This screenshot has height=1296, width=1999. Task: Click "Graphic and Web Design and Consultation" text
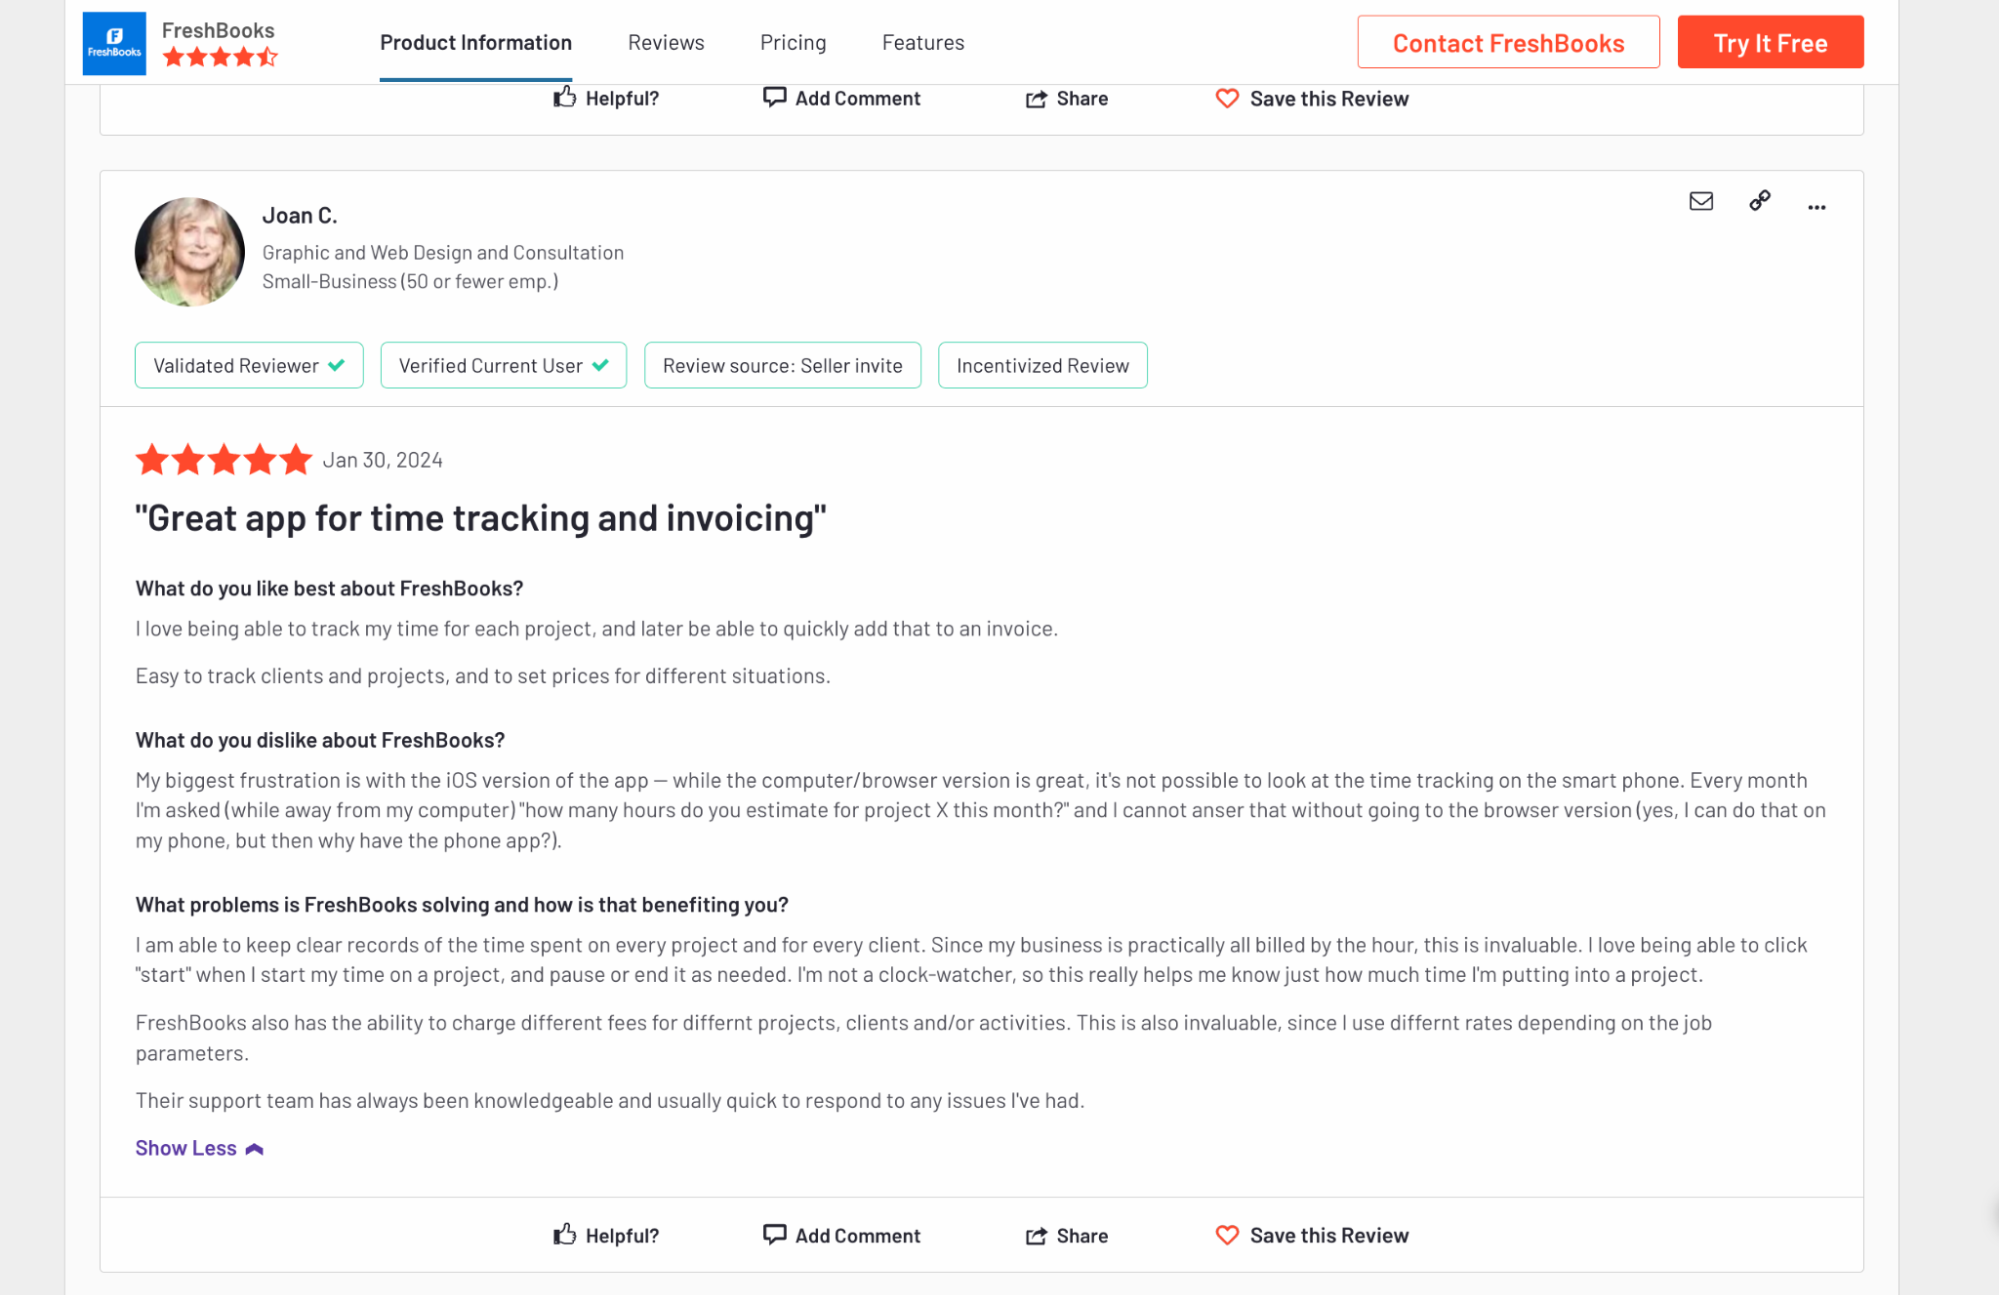443,253
